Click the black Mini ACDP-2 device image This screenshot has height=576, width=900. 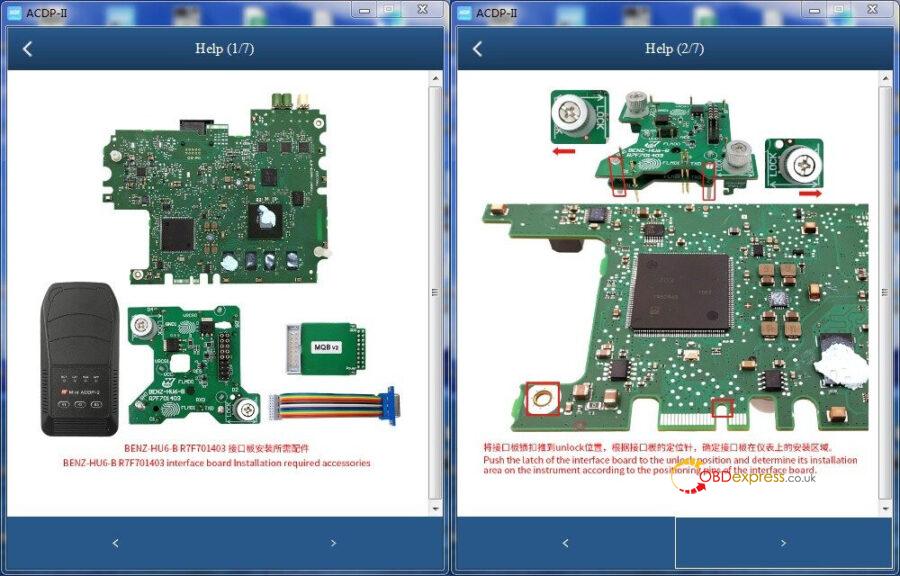click(80, 359)
